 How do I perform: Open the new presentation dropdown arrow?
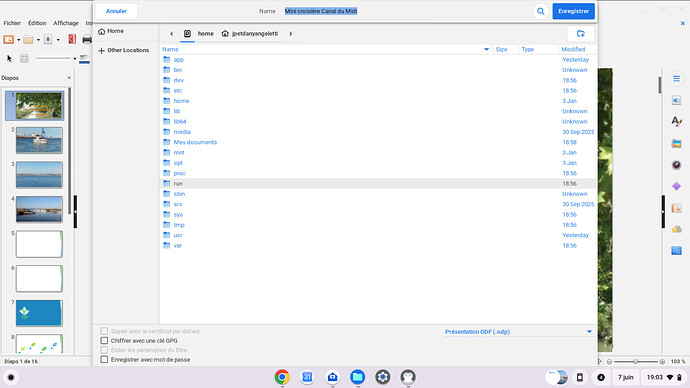pyautogui.click(x=18, y=40)
